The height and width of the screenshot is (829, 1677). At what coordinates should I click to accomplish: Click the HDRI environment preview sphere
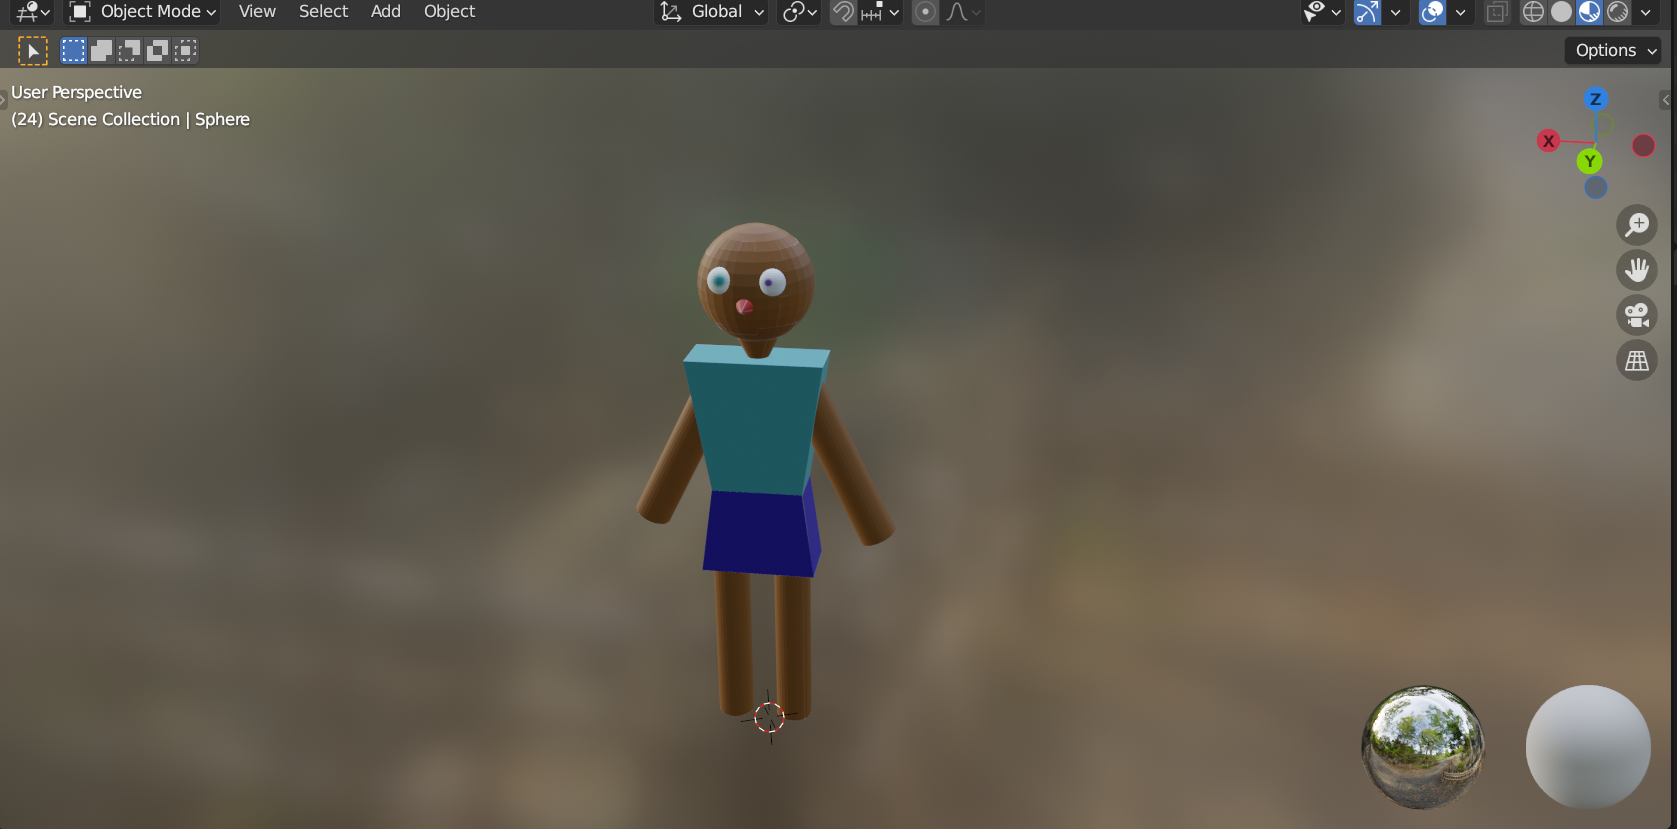(x=1423, y=747)
